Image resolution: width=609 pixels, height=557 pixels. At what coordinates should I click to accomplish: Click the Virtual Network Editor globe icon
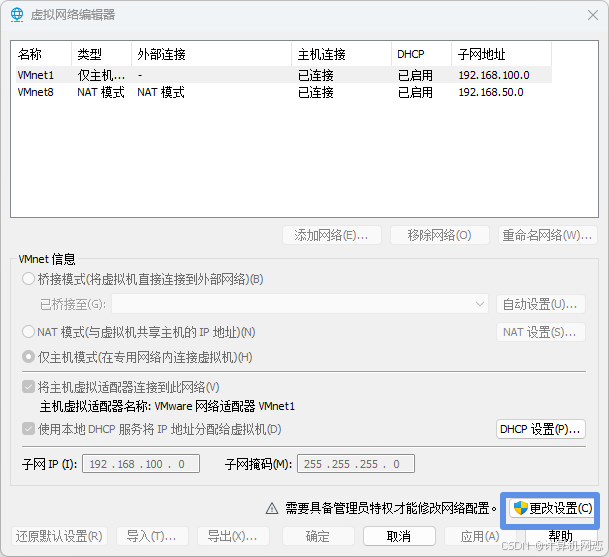point(17,15)
